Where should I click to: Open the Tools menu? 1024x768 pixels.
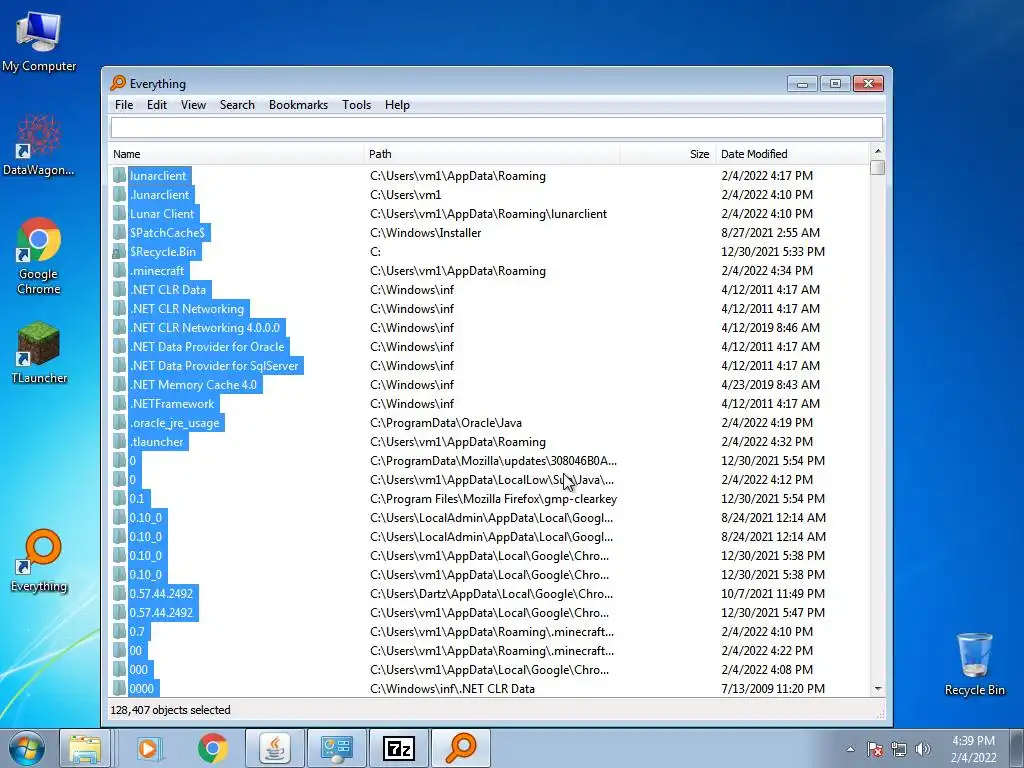(x=357, y=104)
